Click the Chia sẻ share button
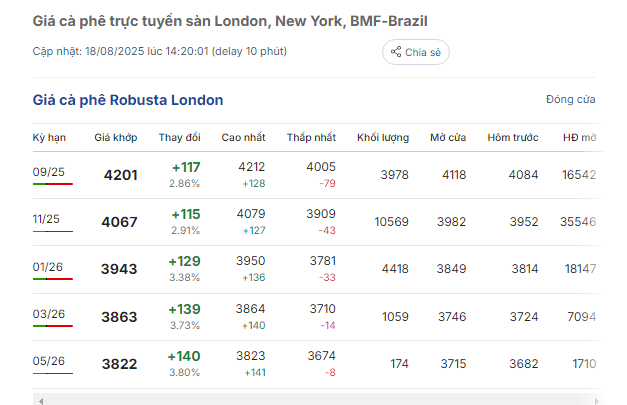This screenshot has width=627, height=405. tap(415, 52)
